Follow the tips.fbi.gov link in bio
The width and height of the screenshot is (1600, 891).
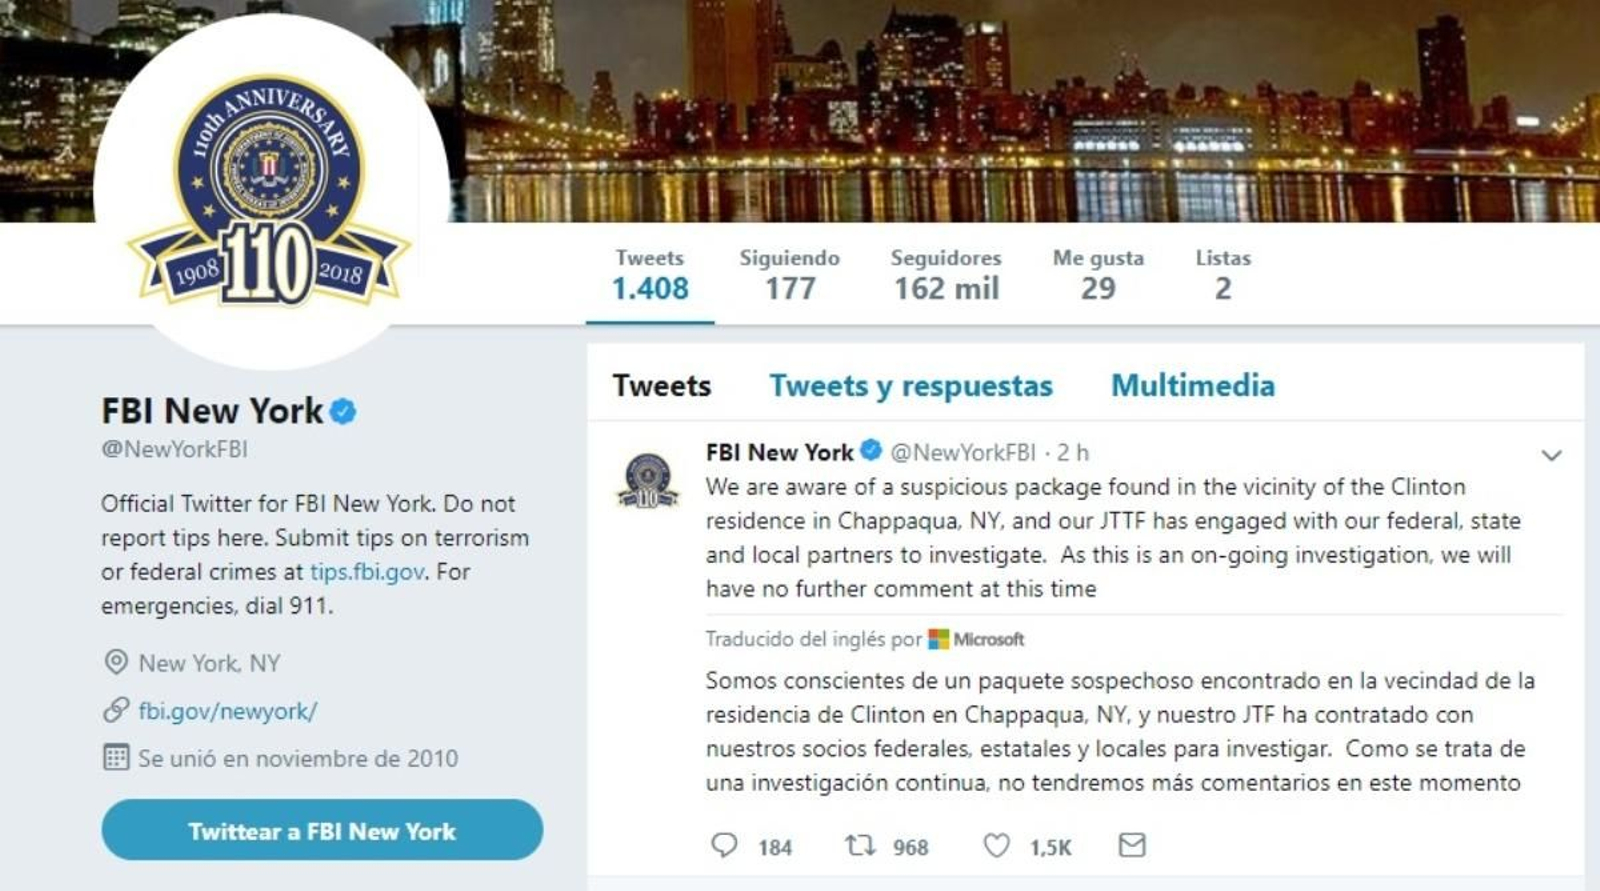coord(367,572)
